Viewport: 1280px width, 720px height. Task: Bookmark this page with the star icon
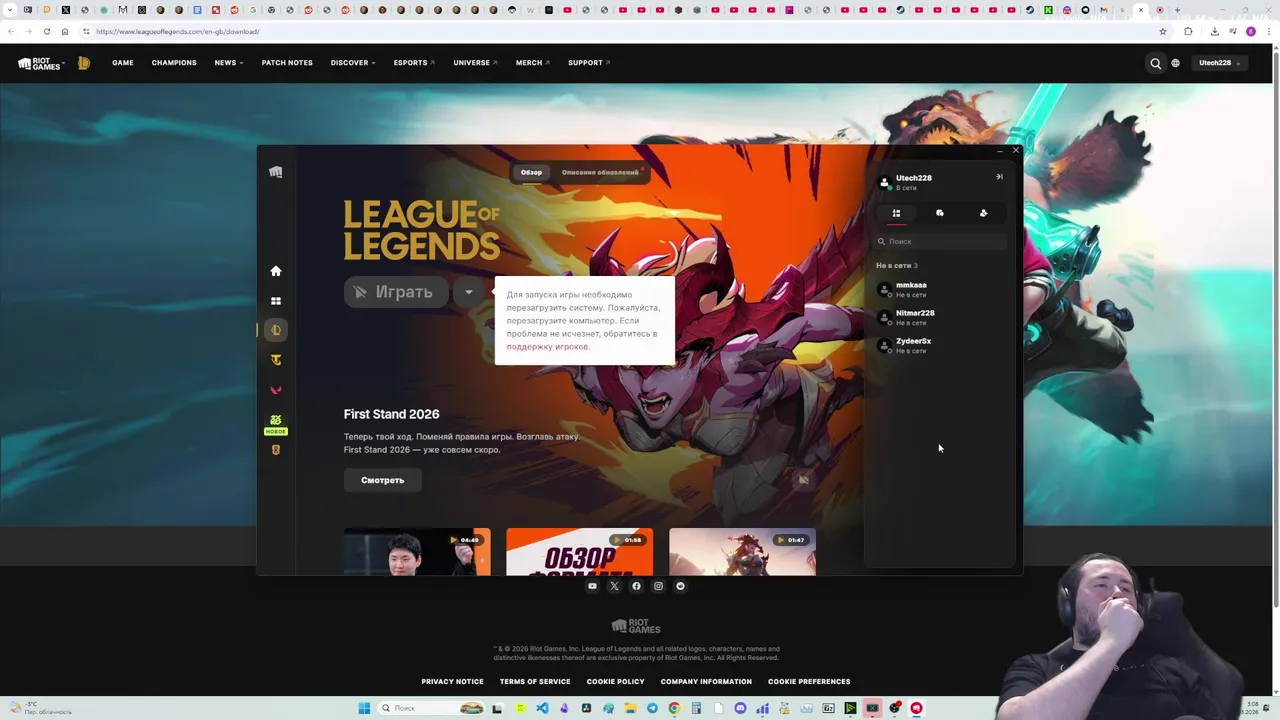(x=1163, y=31)
